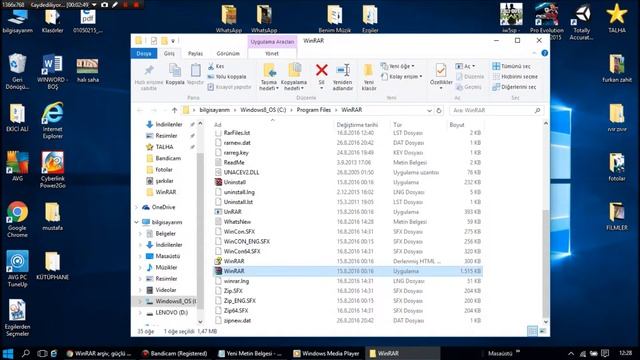640x360 pixels.
Task: Click the Geri Dönüşüm recycle bin icon
Action: (17, 71)
